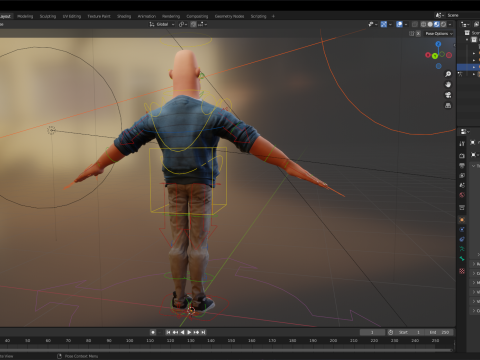This screenshot has width=480, height=360.
Task: Open the Armature data properties tab
Action: pos(462,249)
